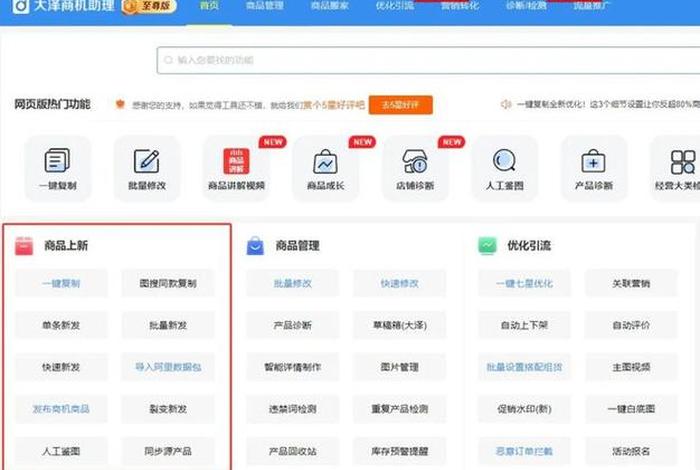
Task: Open 产品回收站 button
Action: tap(293, 451)
